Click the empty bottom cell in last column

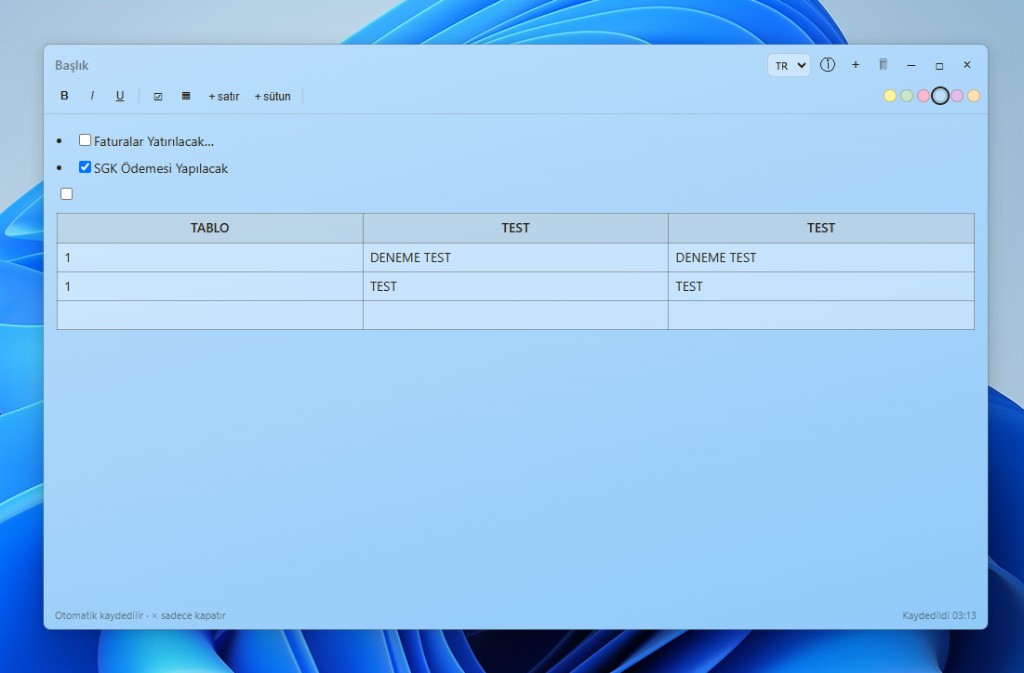[821, 315]
